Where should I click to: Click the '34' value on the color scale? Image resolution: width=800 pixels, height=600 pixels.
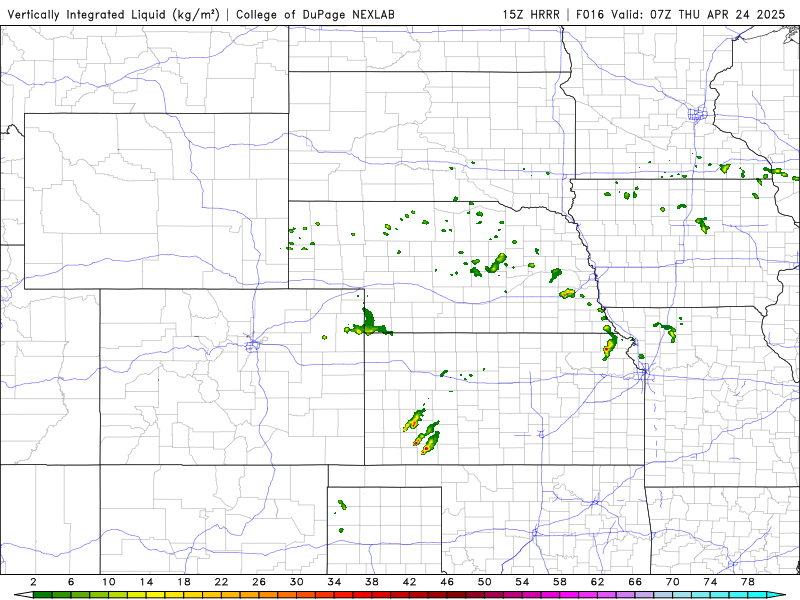pyautogui.click(x=334, y=582)
